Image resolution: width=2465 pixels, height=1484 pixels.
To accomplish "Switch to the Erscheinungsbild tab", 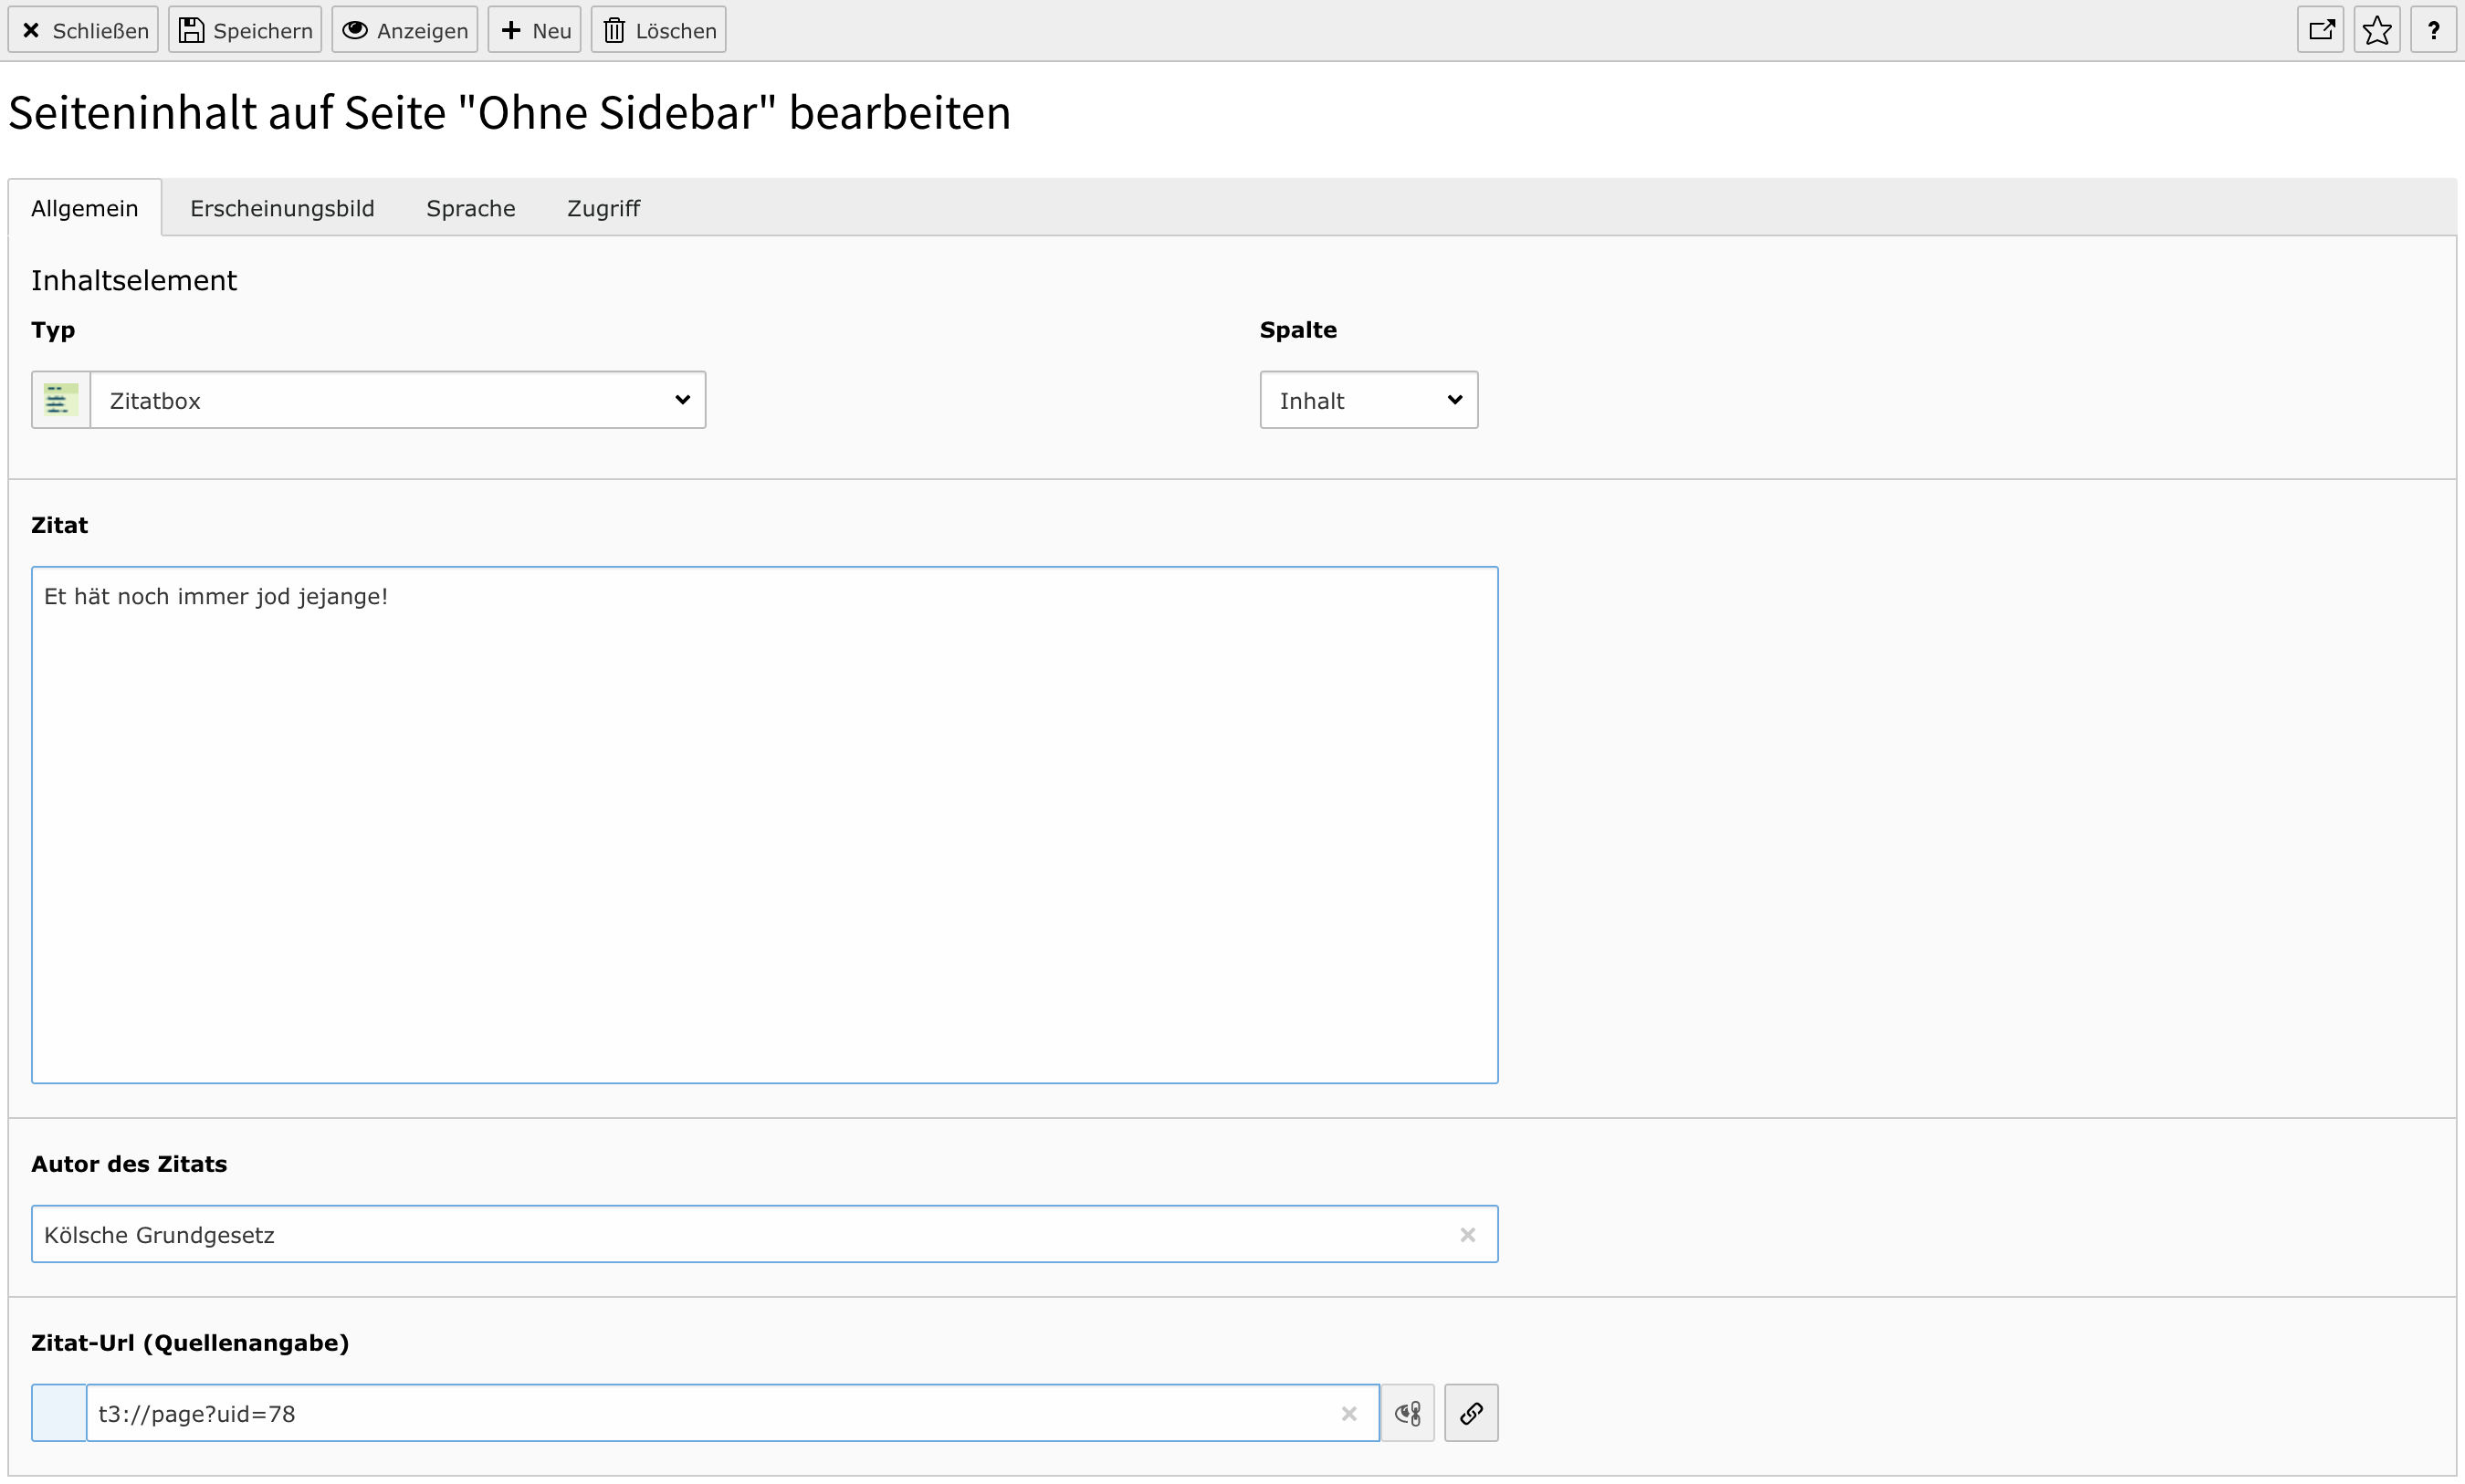I will point(282,208).
